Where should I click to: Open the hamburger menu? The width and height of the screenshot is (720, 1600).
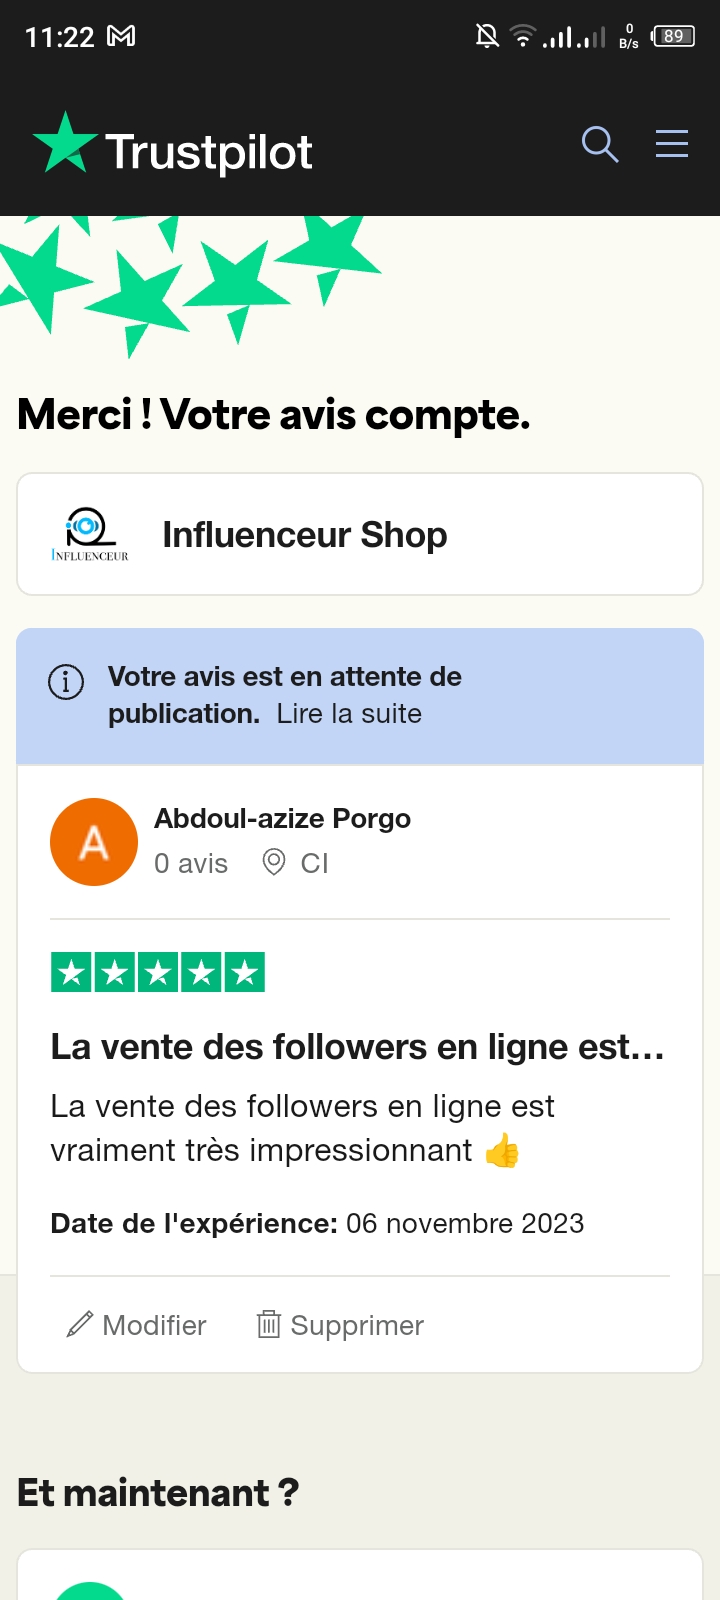(x=672, y=144)
